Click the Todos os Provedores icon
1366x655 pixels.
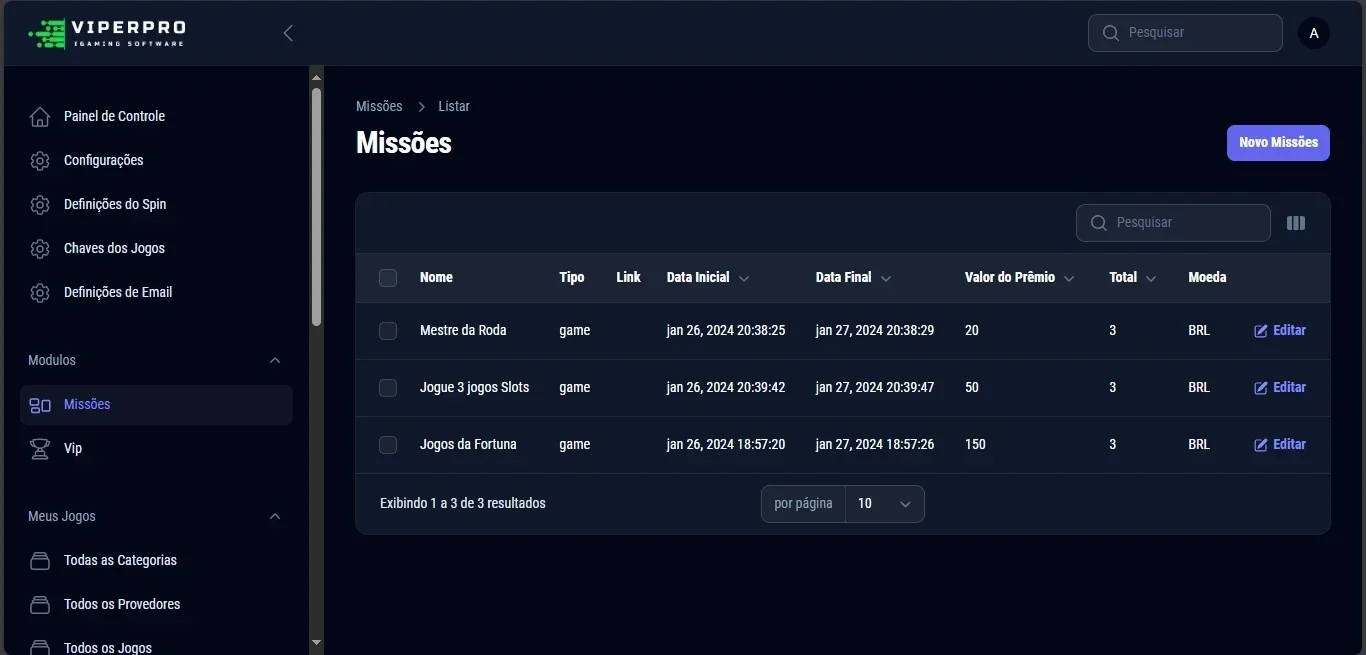pos(40,605)
